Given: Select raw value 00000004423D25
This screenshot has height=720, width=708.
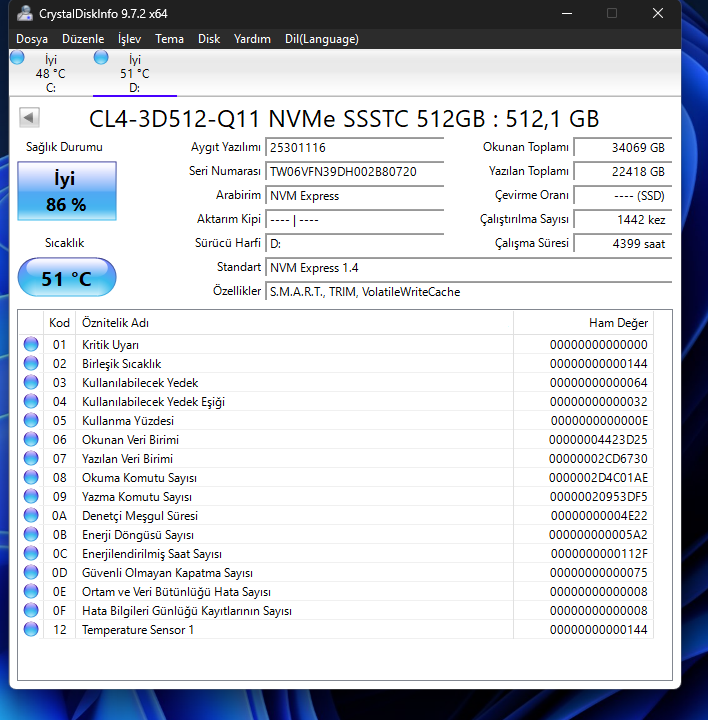Looking at the screenshot, I should click(598, 440).
